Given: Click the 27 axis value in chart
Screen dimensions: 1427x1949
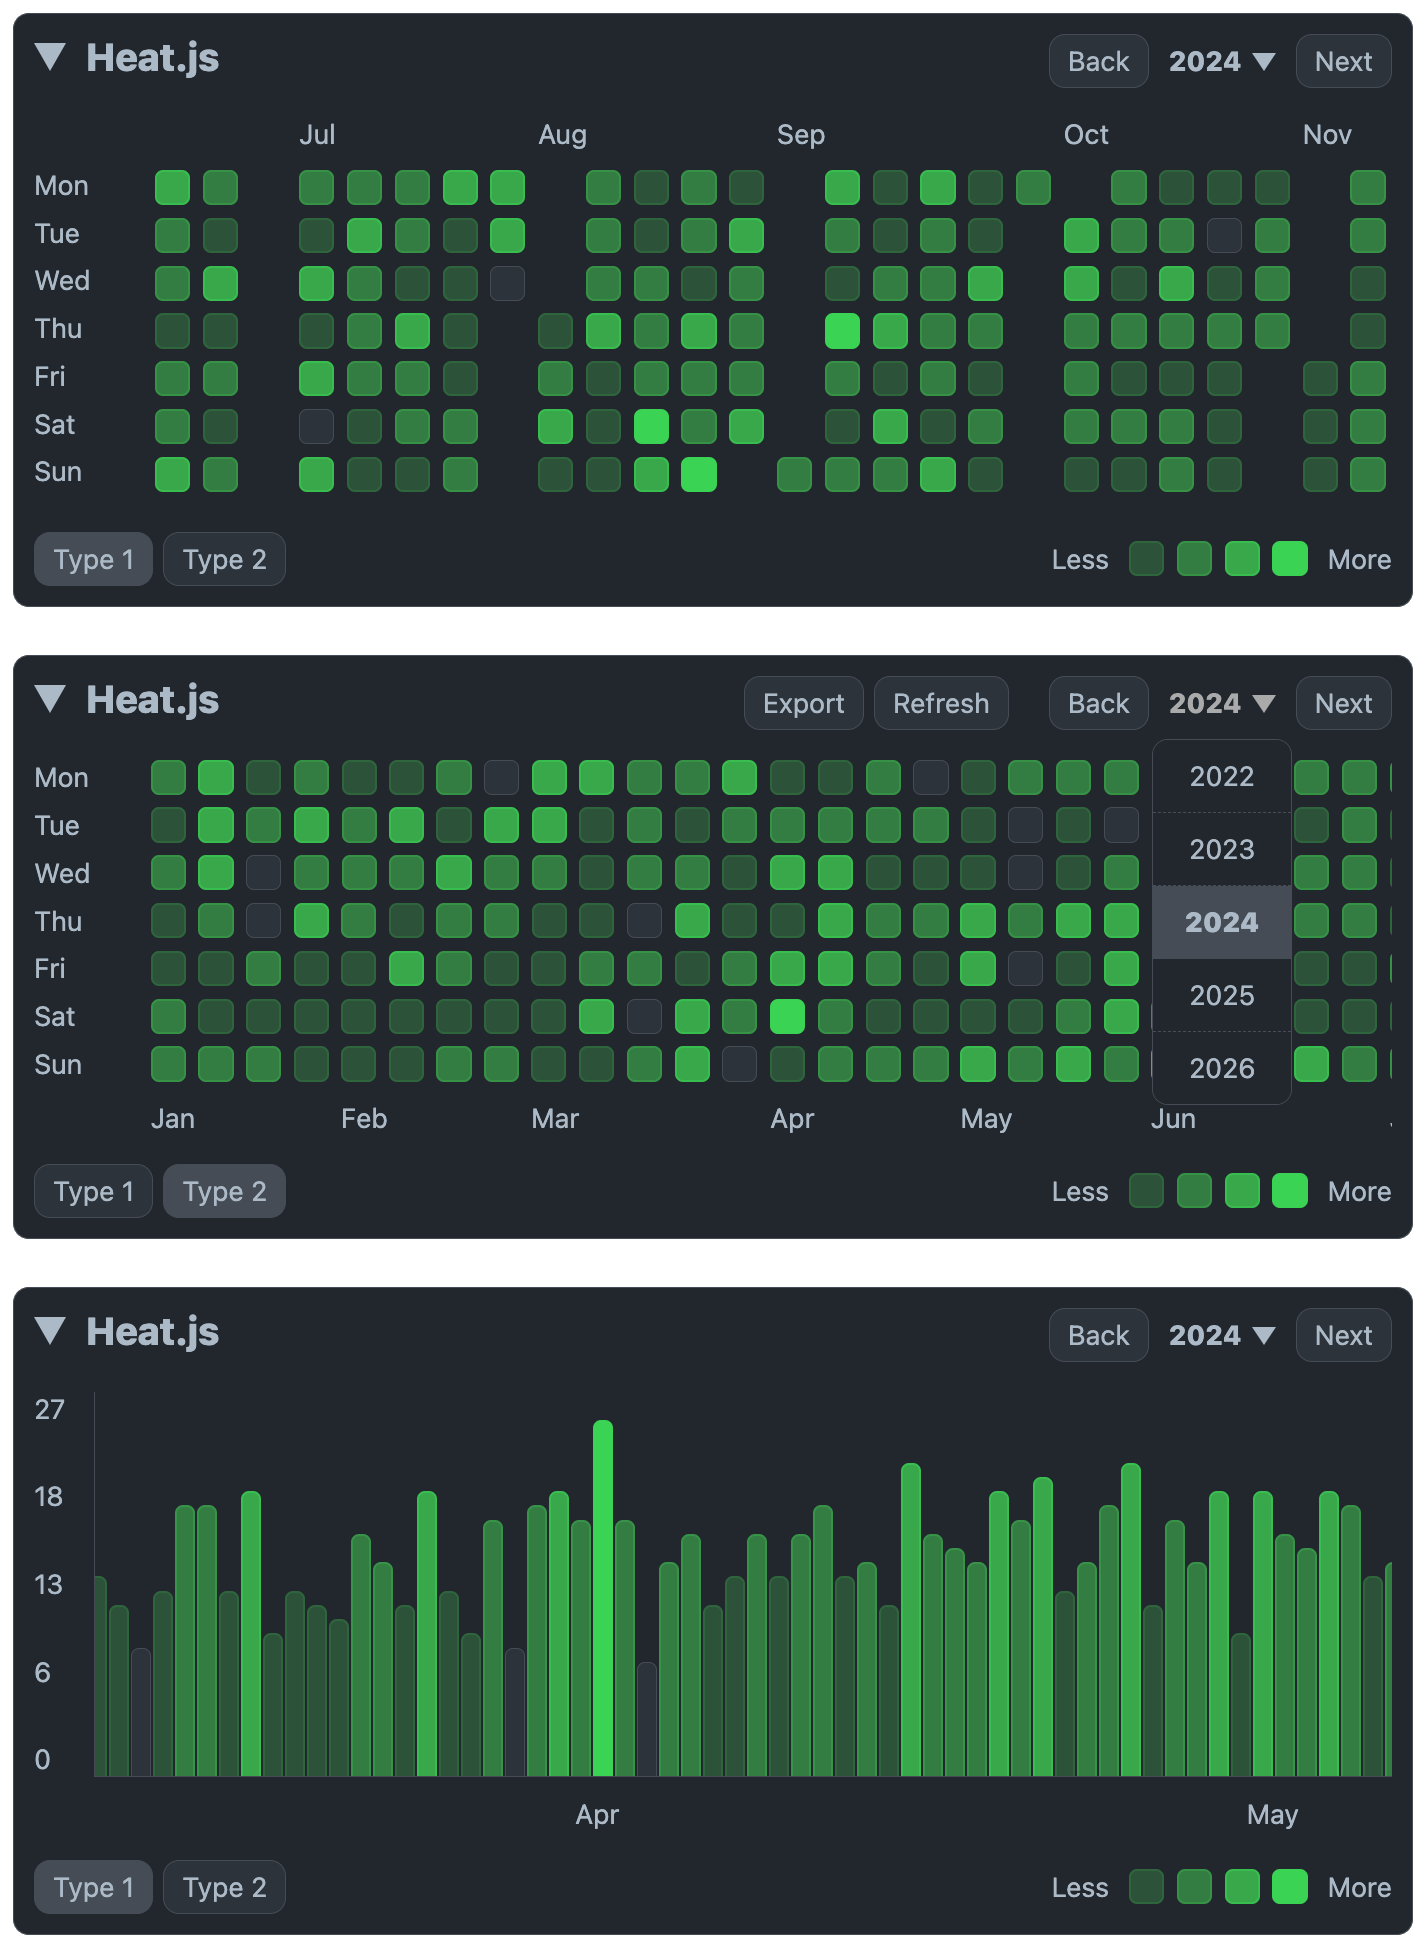Looking at the screenshot, I should [50, 1410].
